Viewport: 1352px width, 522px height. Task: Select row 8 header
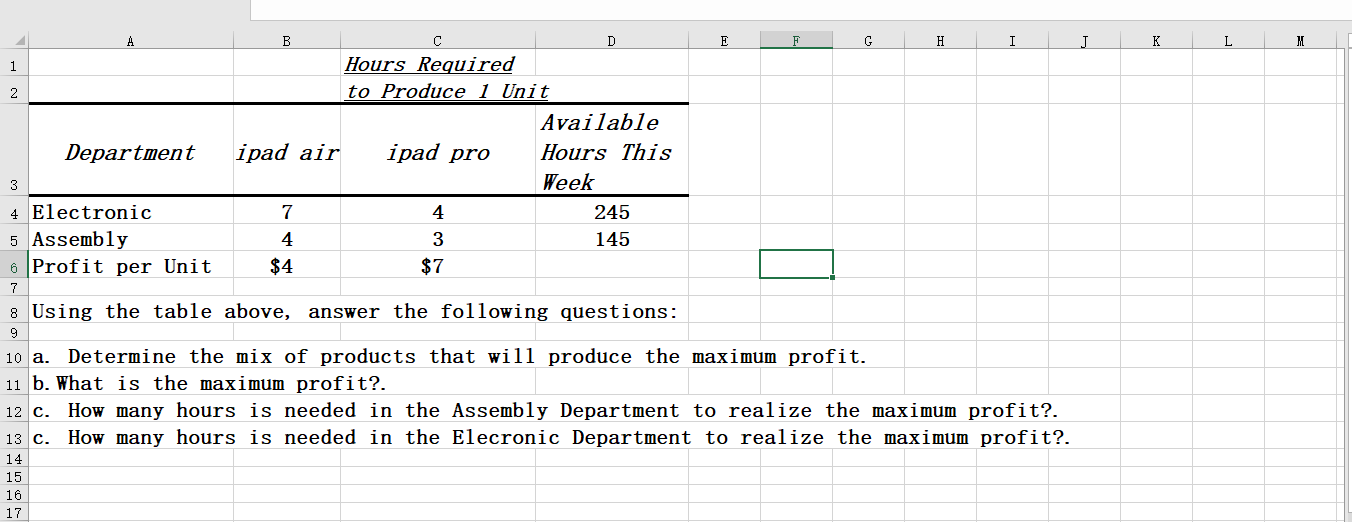(15, 311)
